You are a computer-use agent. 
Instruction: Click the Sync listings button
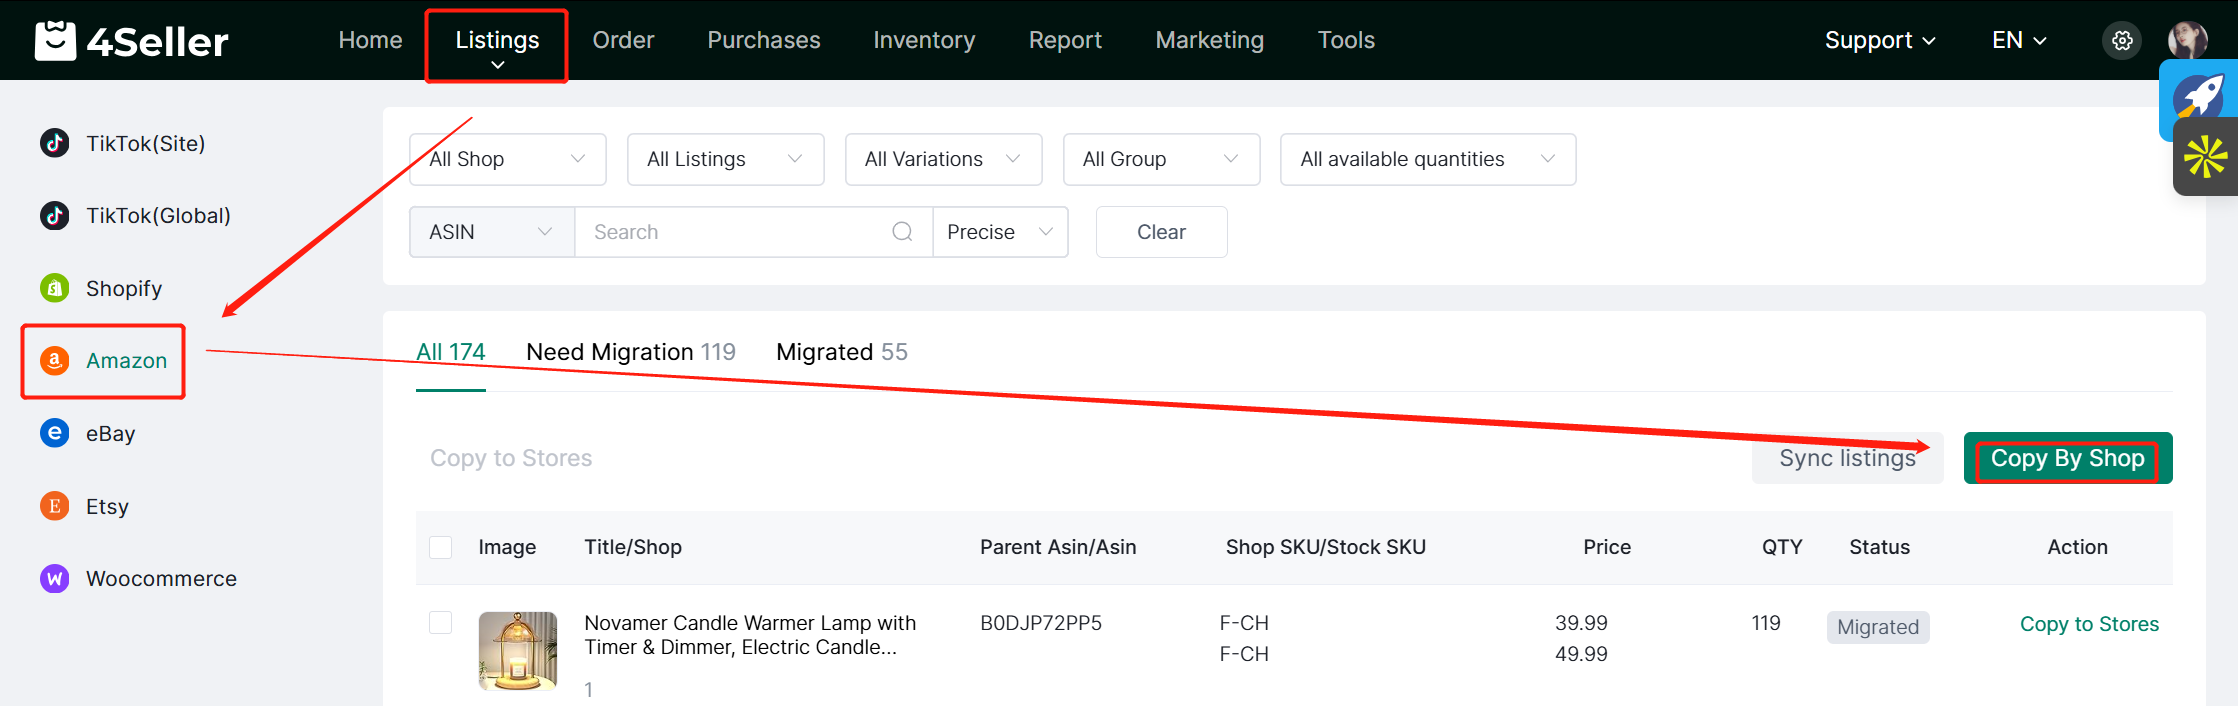click(x=1847, y=458)
